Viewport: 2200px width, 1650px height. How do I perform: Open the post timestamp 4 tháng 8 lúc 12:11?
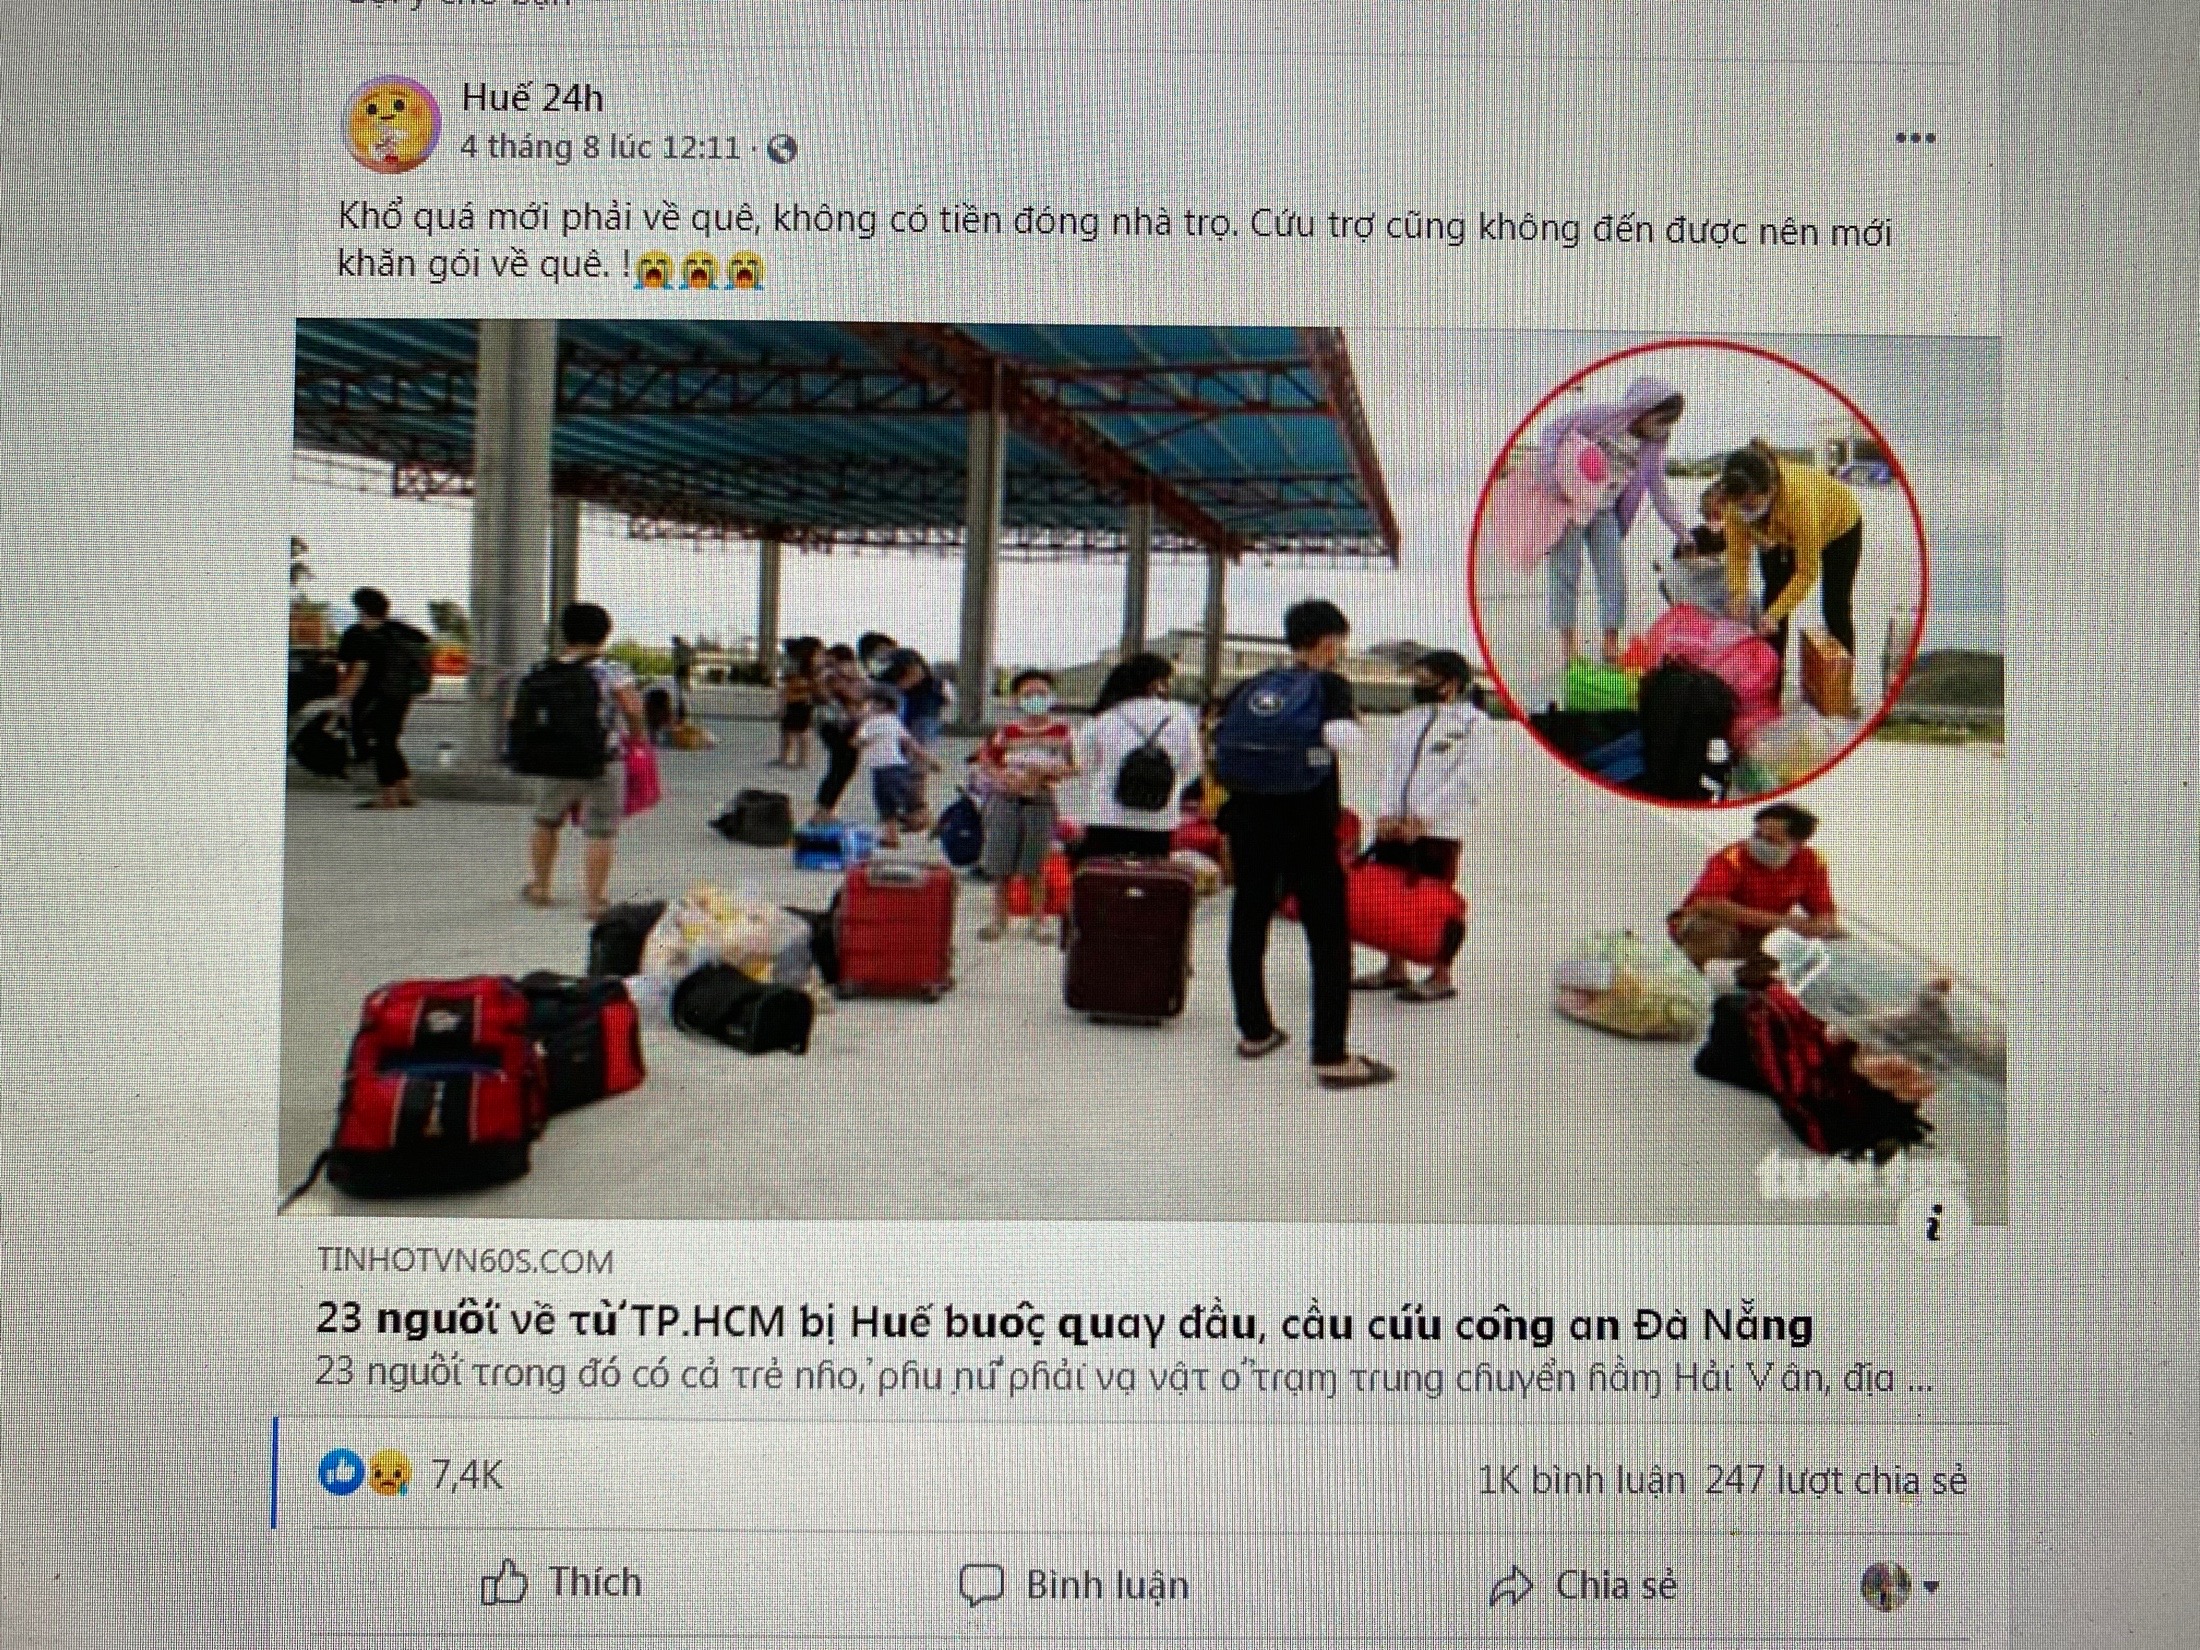click(600, 148)
